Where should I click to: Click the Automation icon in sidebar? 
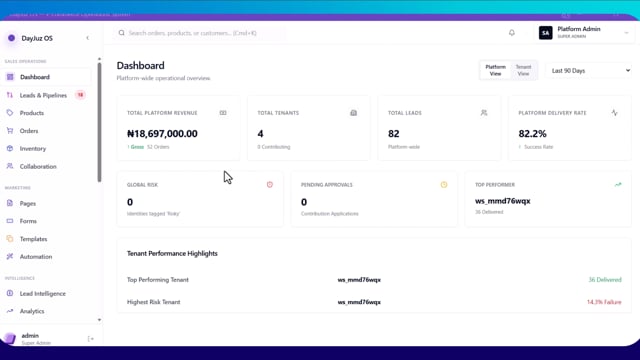pyautogui.click(x=10, y=257)
